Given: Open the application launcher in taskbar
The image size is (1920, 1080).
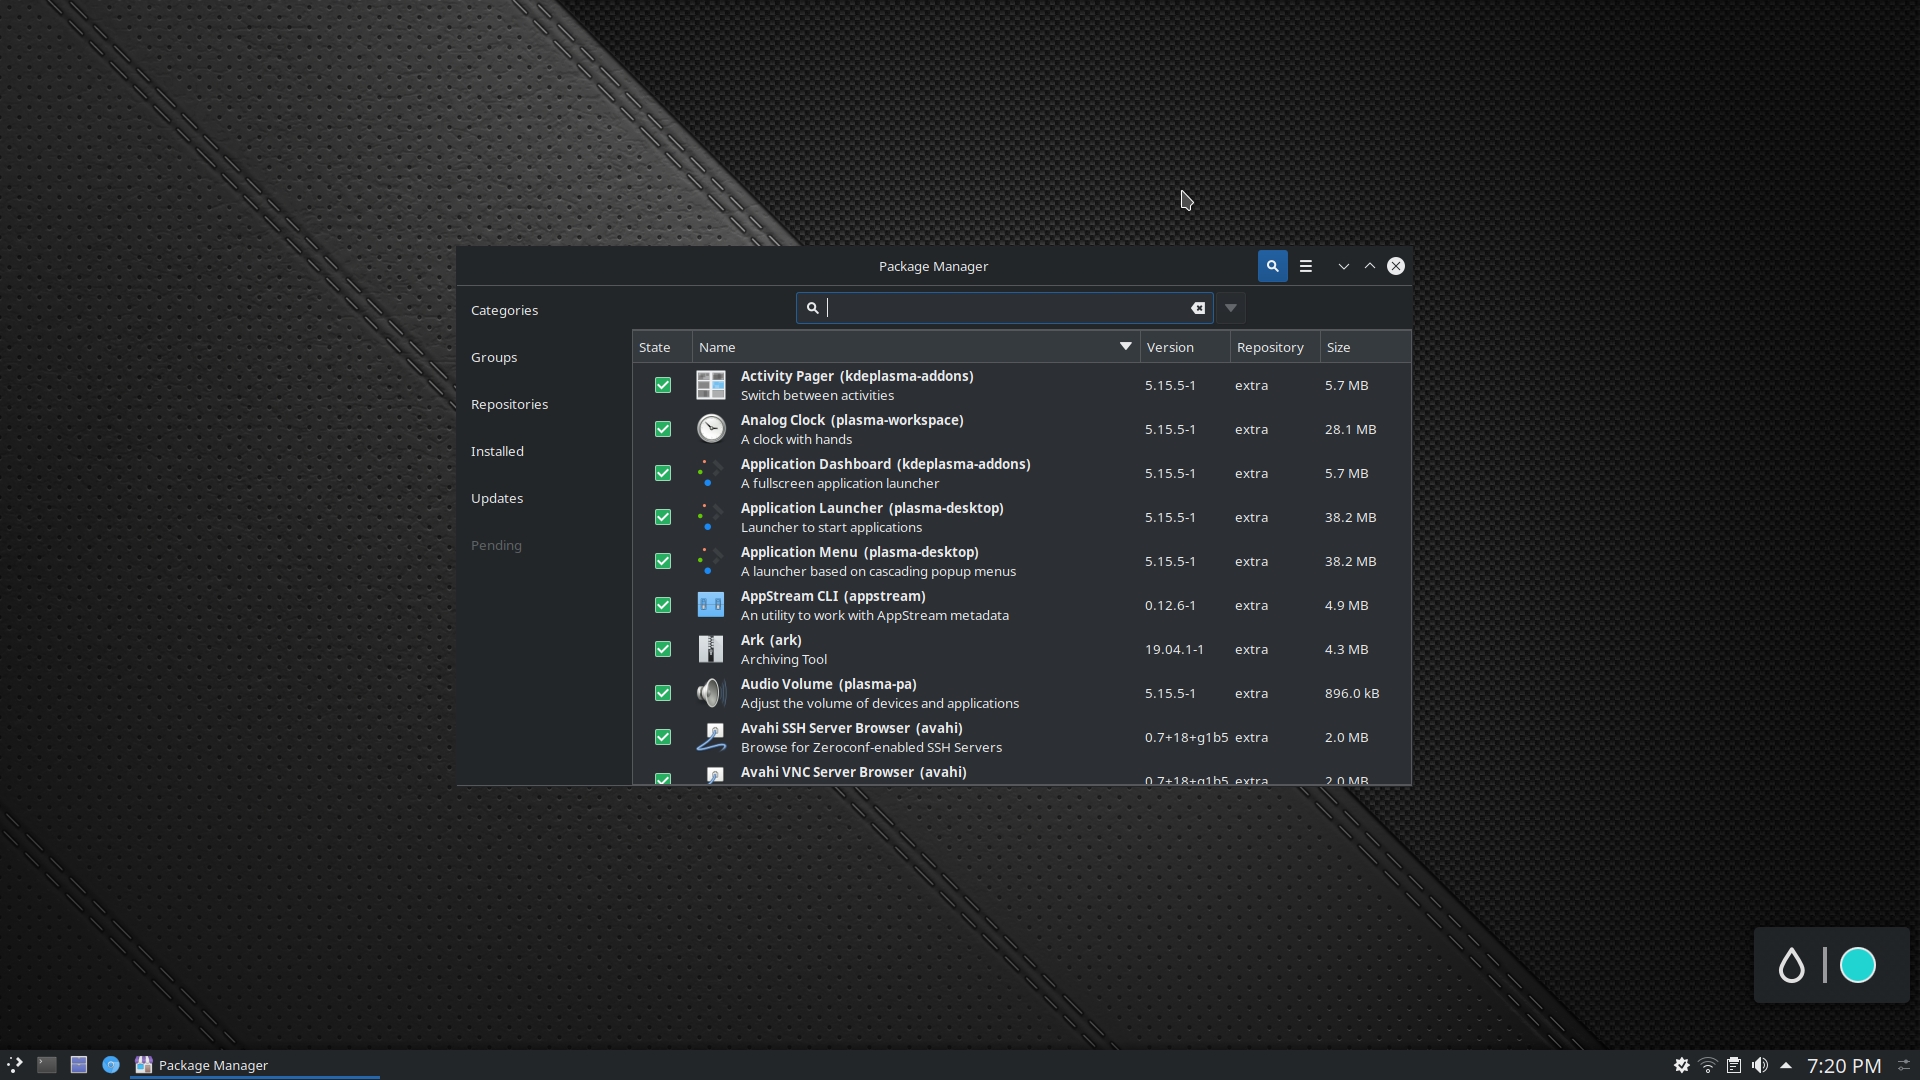Looking at the screenshot, I should click(x=15, y=1065).
